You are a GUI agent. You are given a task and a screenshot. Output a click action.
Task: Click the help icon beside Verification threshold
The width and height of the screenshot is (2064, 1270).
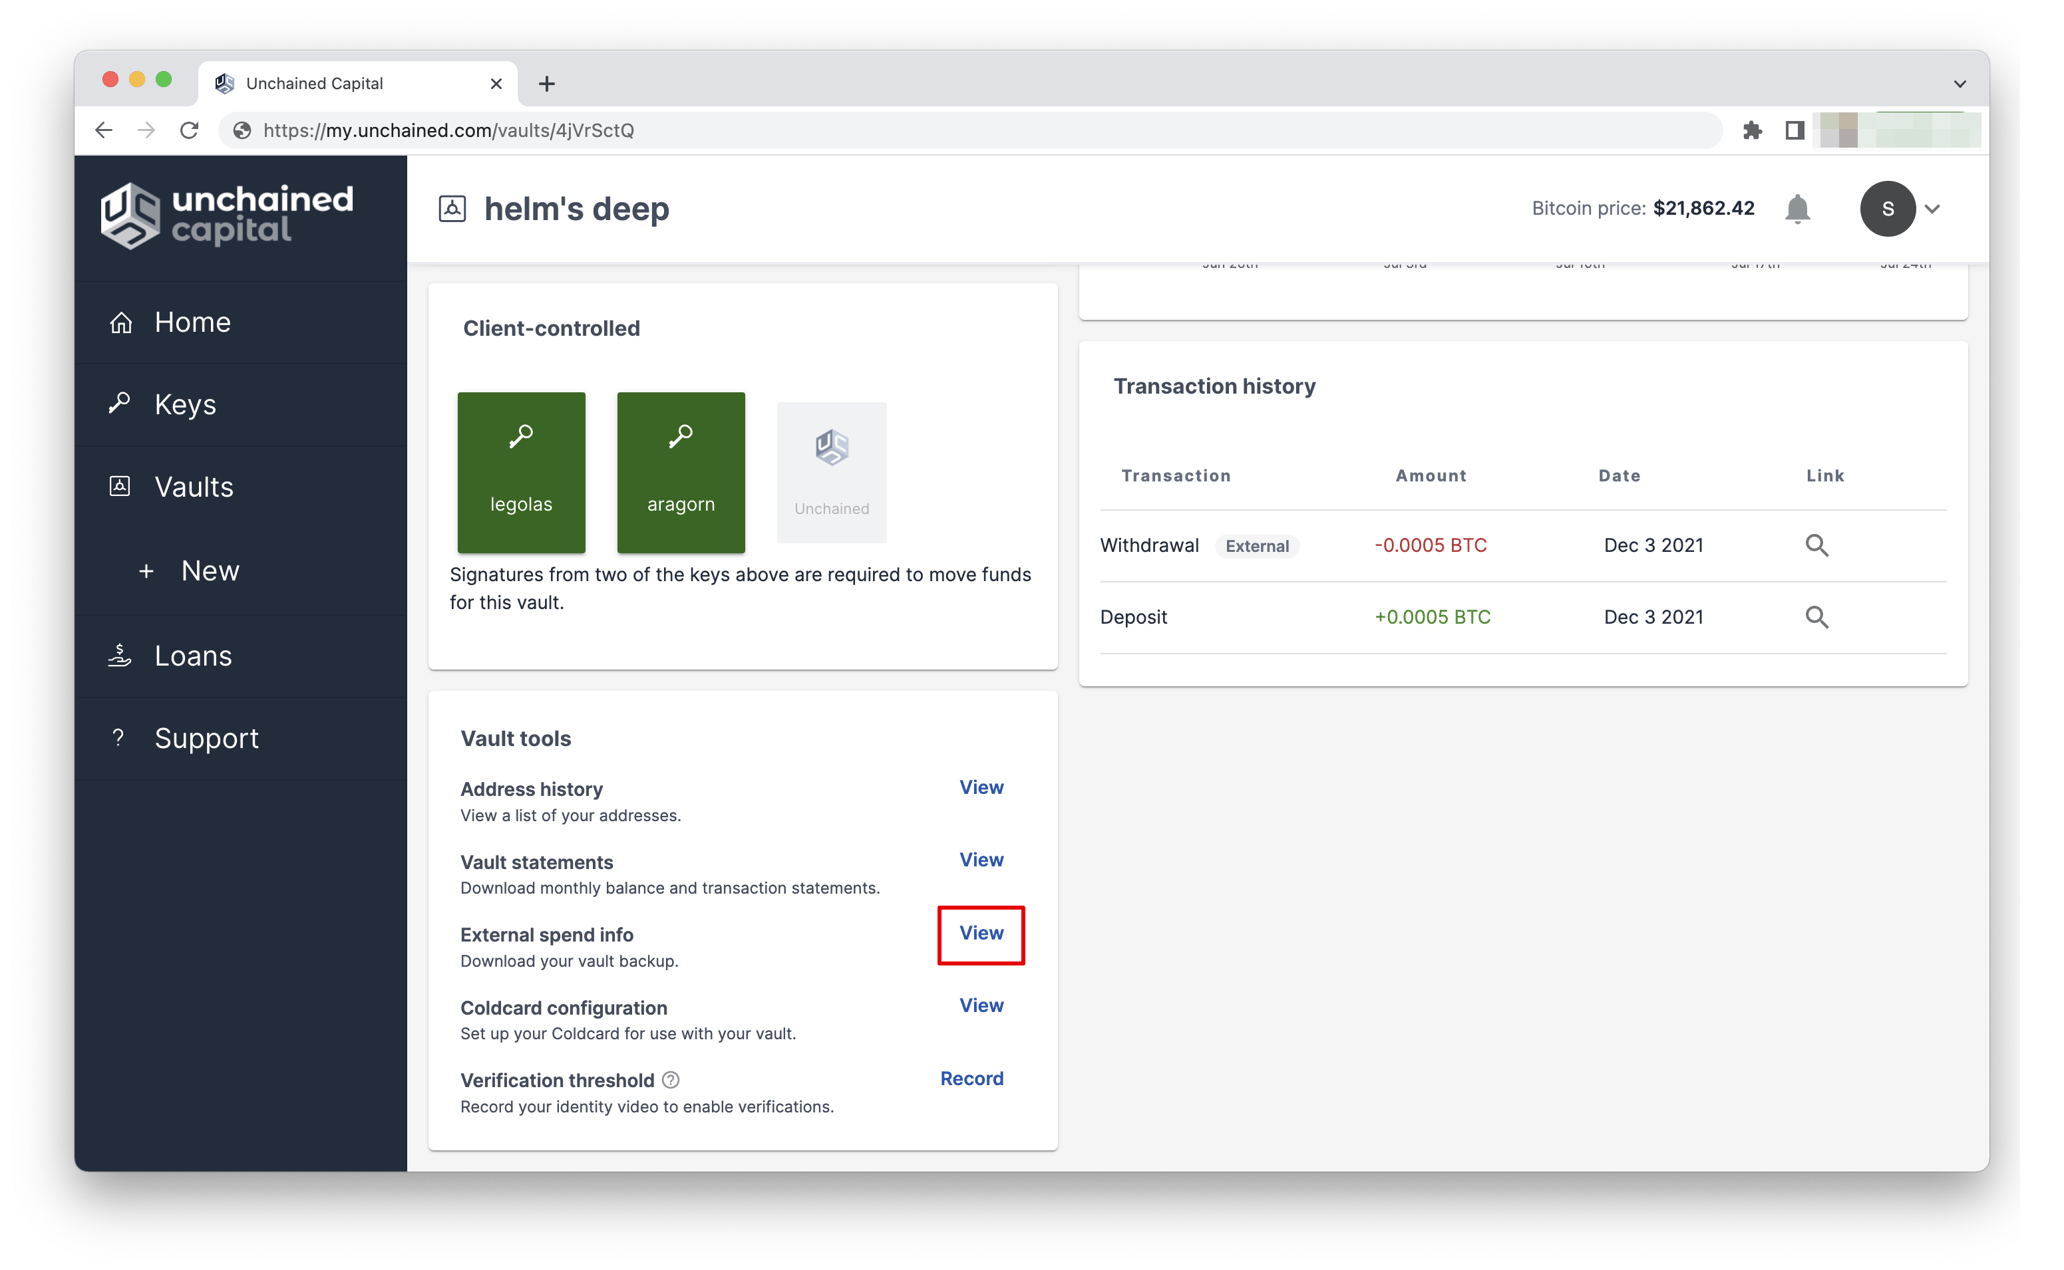click(x=671, y=1080)
